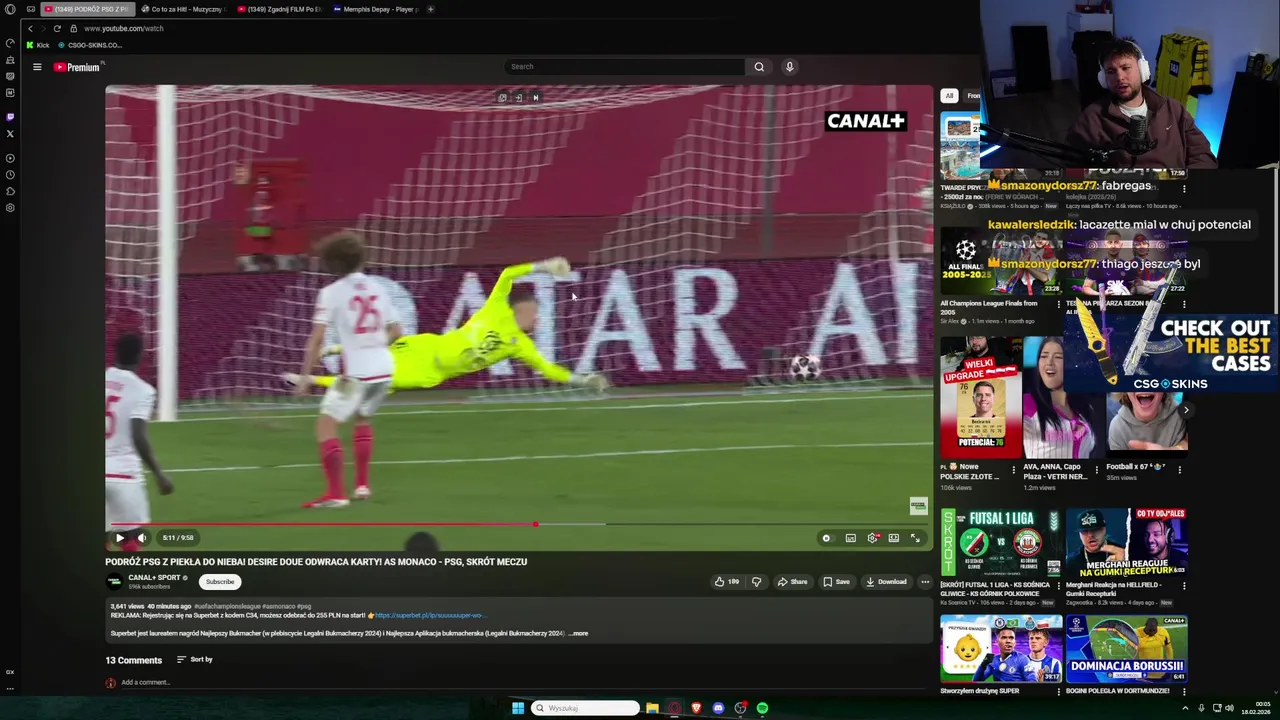Open X icon in browser sidebar
Viewport: 1280px width, 720px height.
point(10,134)
